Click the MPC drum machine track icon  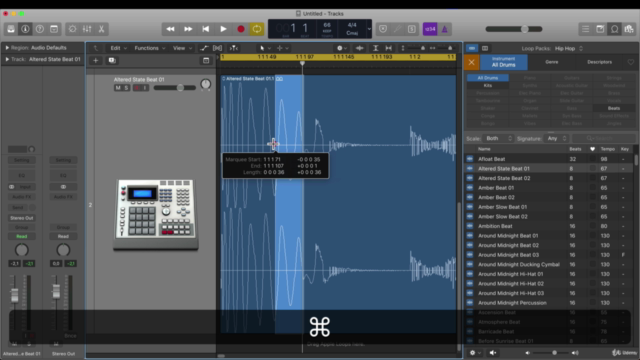coord(156,214)
